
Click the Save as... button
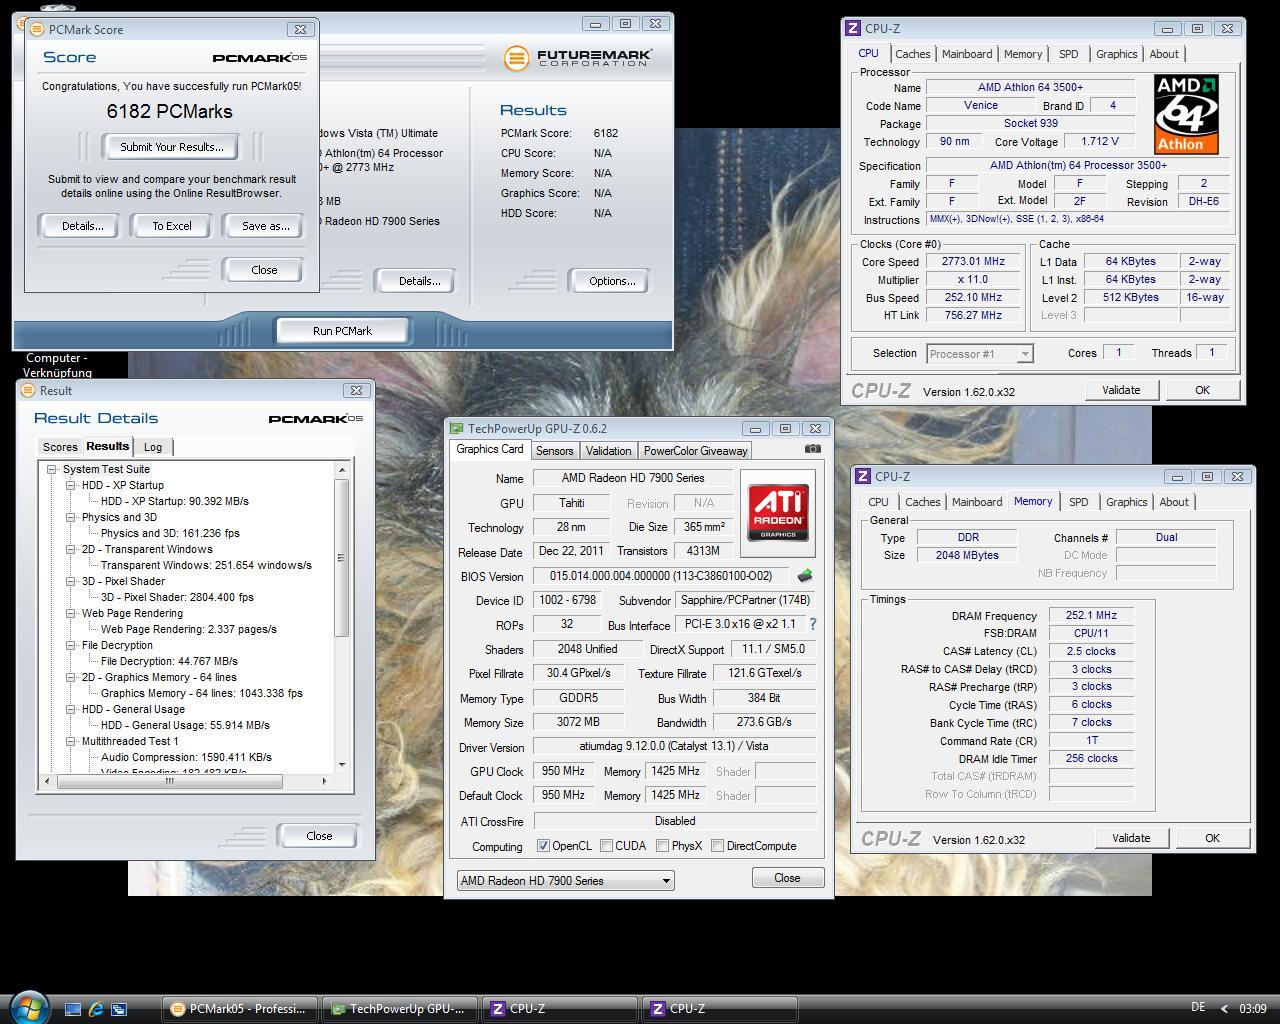coord(265,226)
